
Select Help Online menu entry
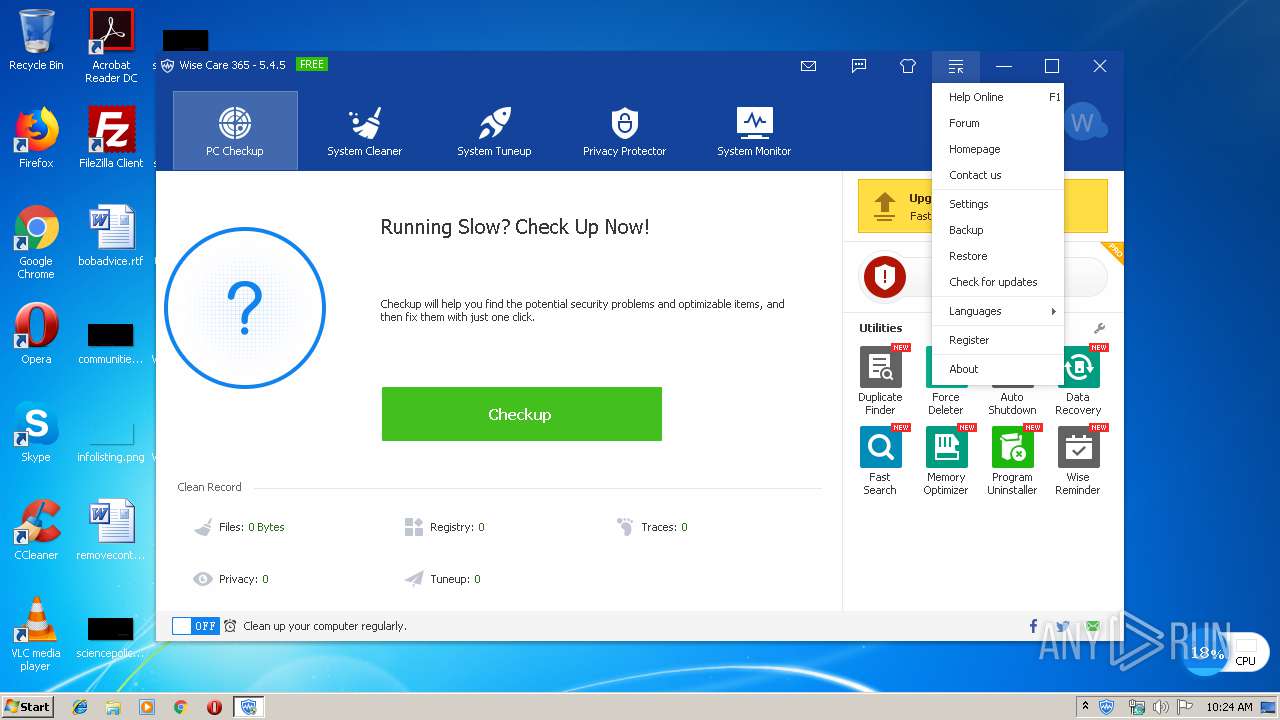(x=998, y=97)
